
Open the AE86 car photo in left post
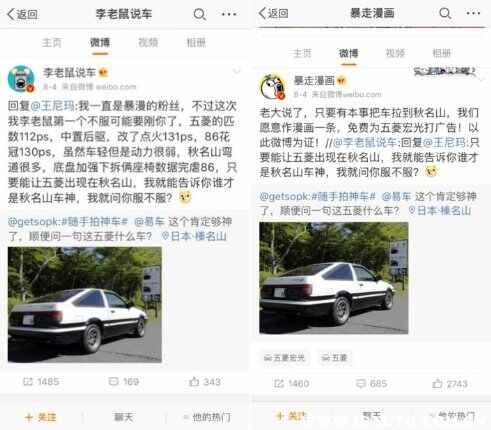[85, 305]
